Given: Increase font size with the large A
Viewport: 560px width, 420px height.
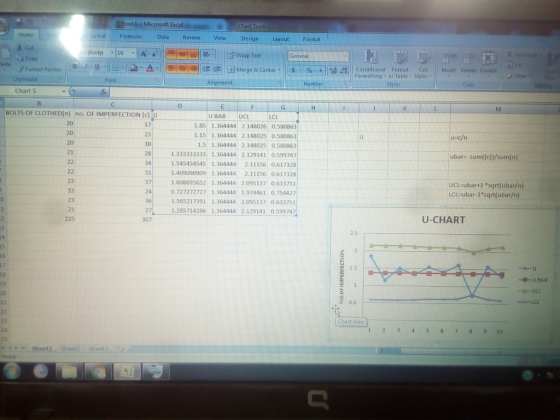Looking at the screenshot, I should pos(144,54).
